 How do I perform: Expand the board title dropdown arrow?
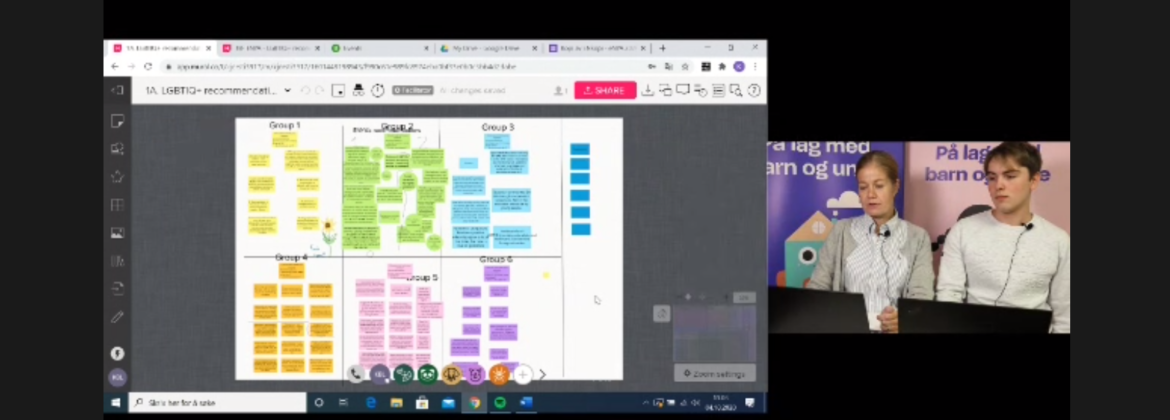click(288, 90)
